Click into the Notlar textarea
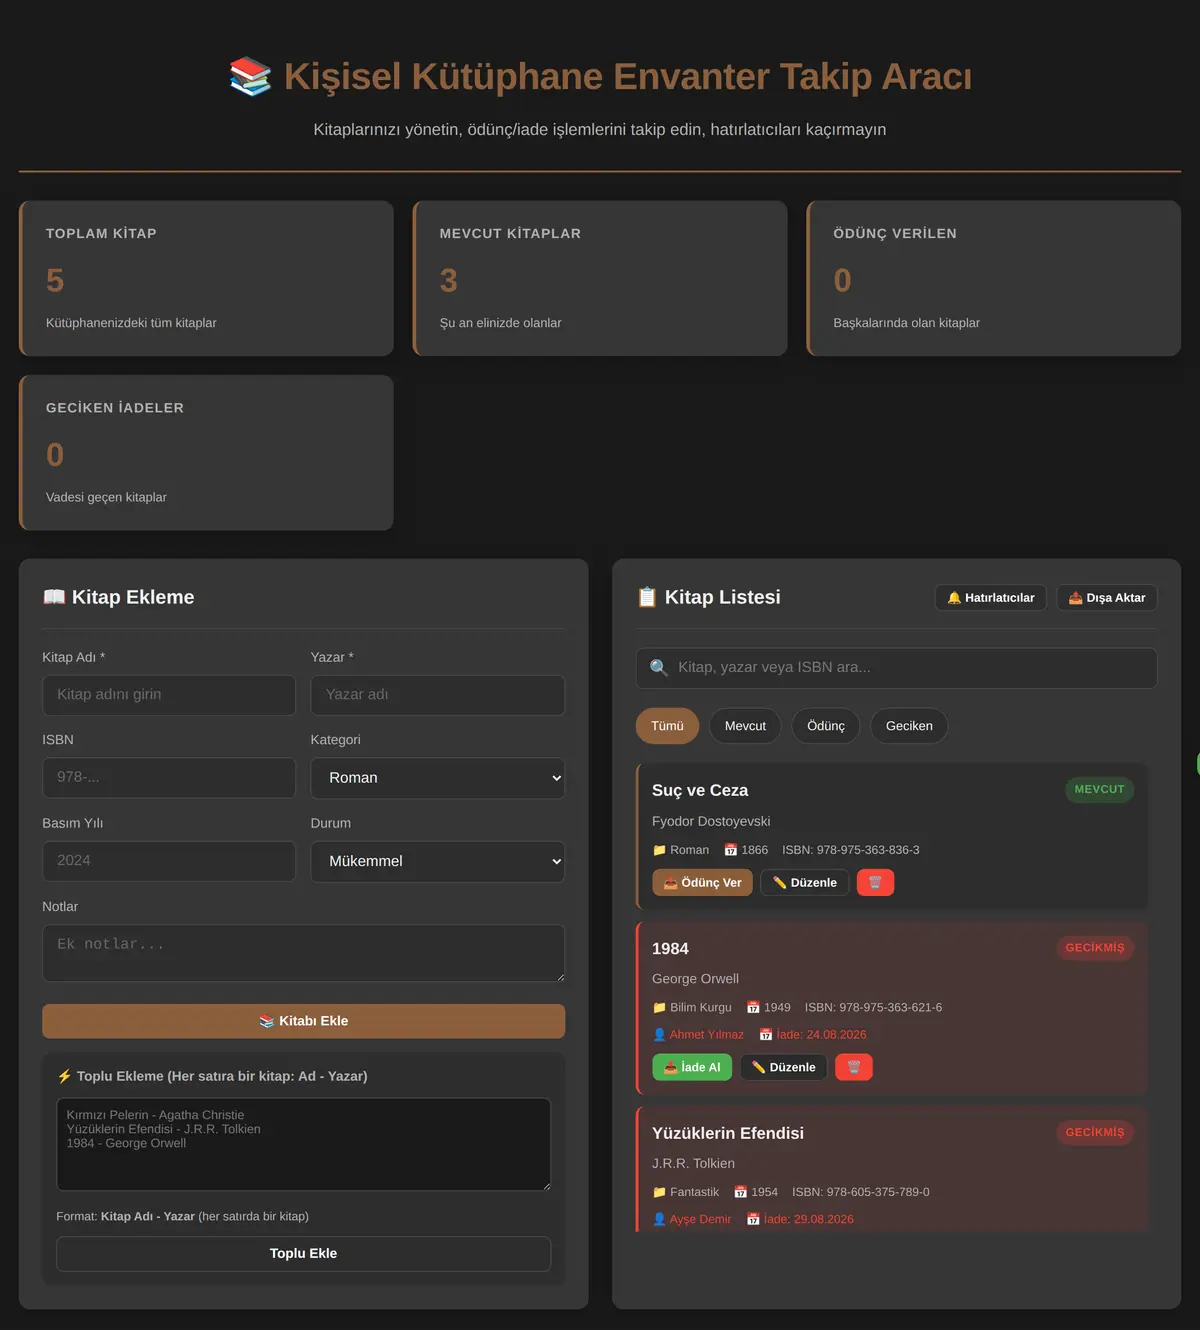Screen dimensions: 1200x1330 pos(303,953)
